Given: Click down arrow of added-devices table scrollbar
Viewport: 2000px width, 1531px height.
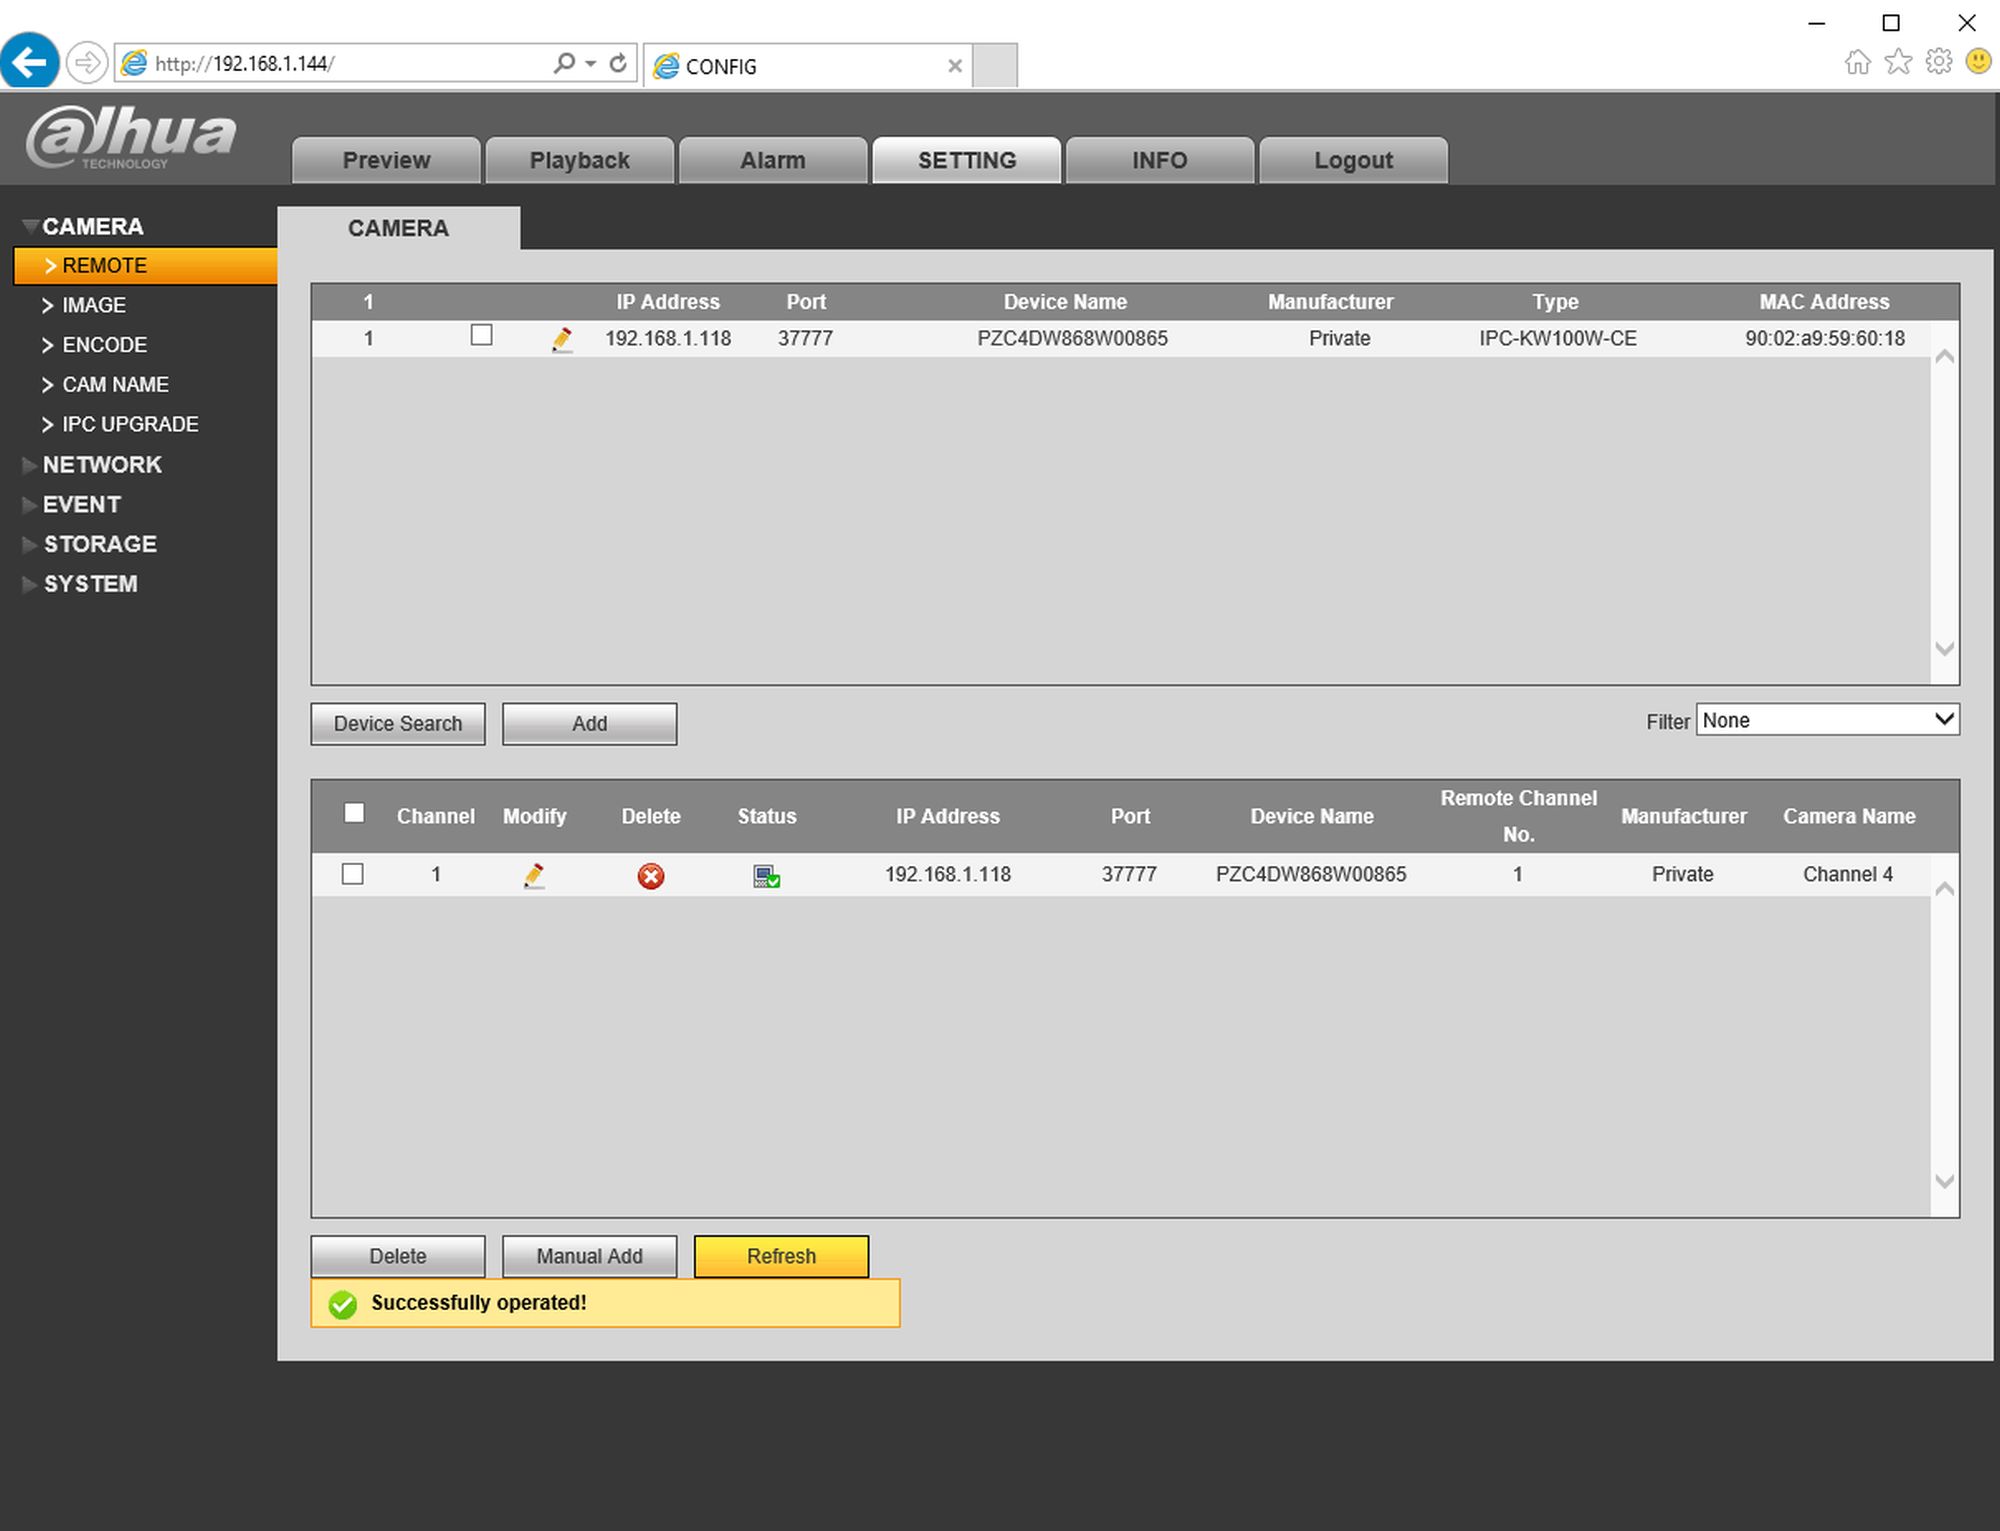Looking at the screenshot, I should (x=1944, y=1181).
